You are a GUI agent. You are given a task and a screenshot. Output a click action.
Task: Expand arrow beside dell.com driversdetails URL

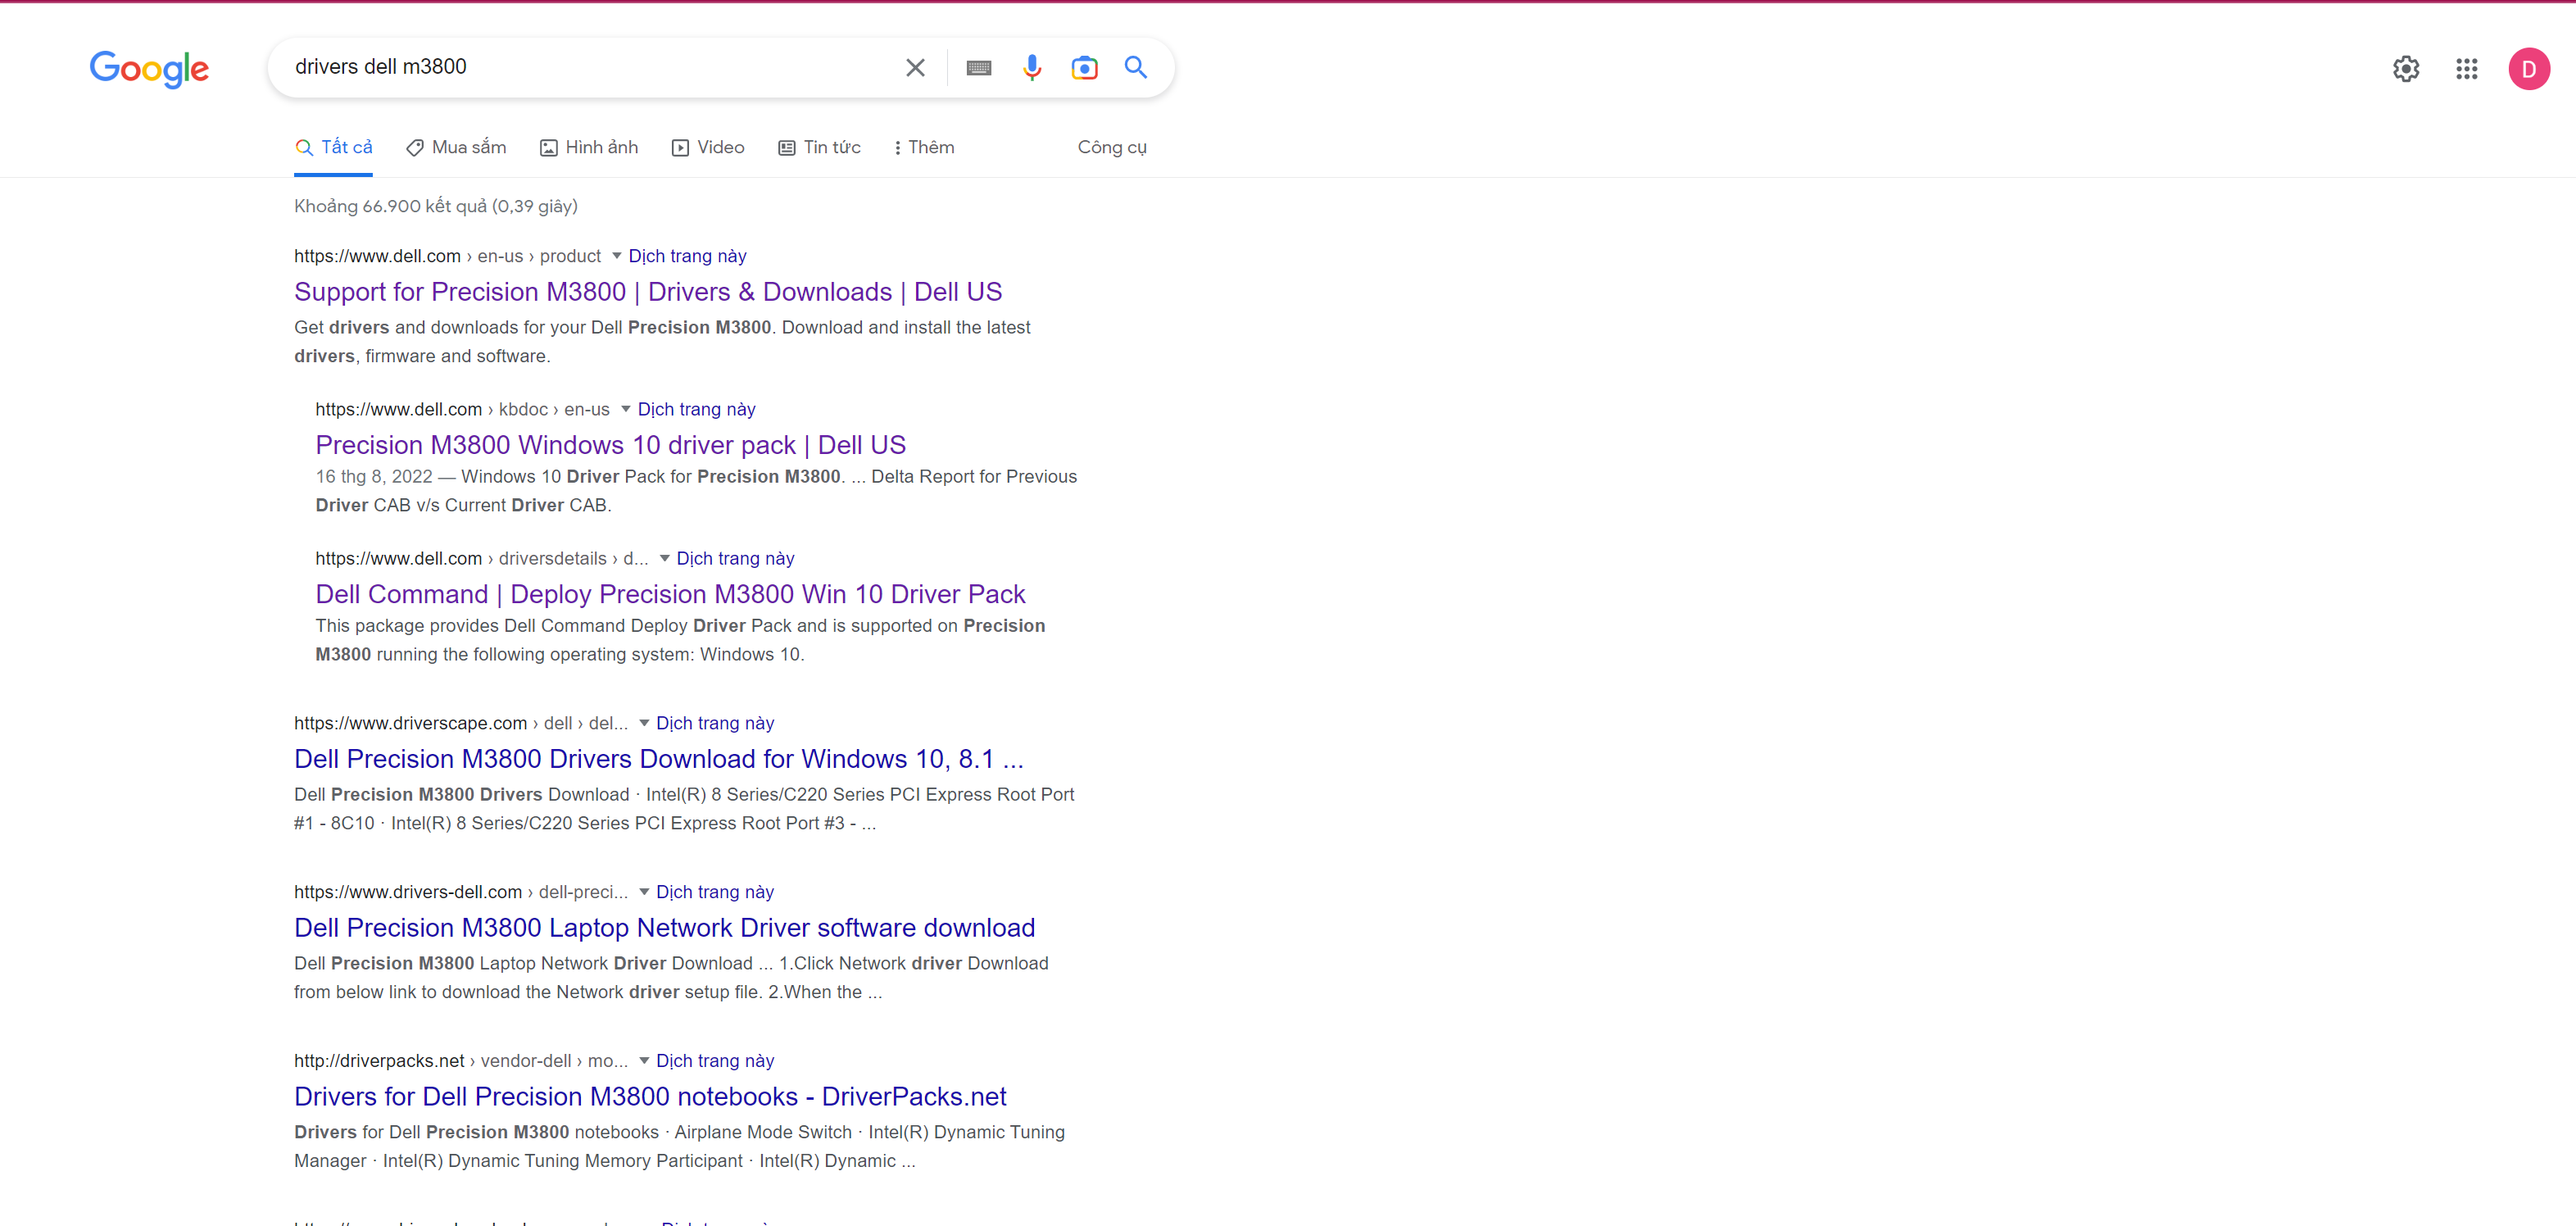point(665,557)
